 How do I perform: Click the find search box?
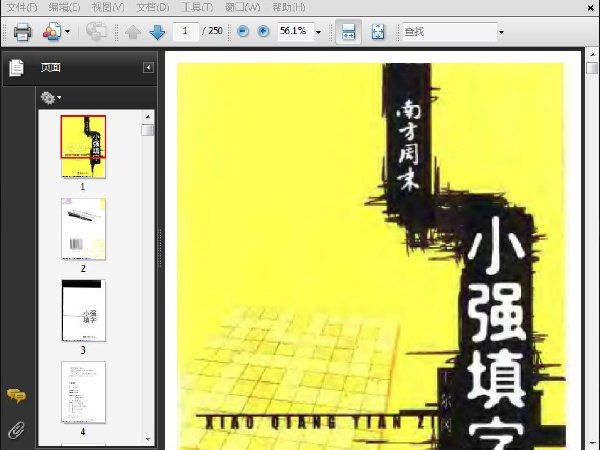click(x=449, y=32)
